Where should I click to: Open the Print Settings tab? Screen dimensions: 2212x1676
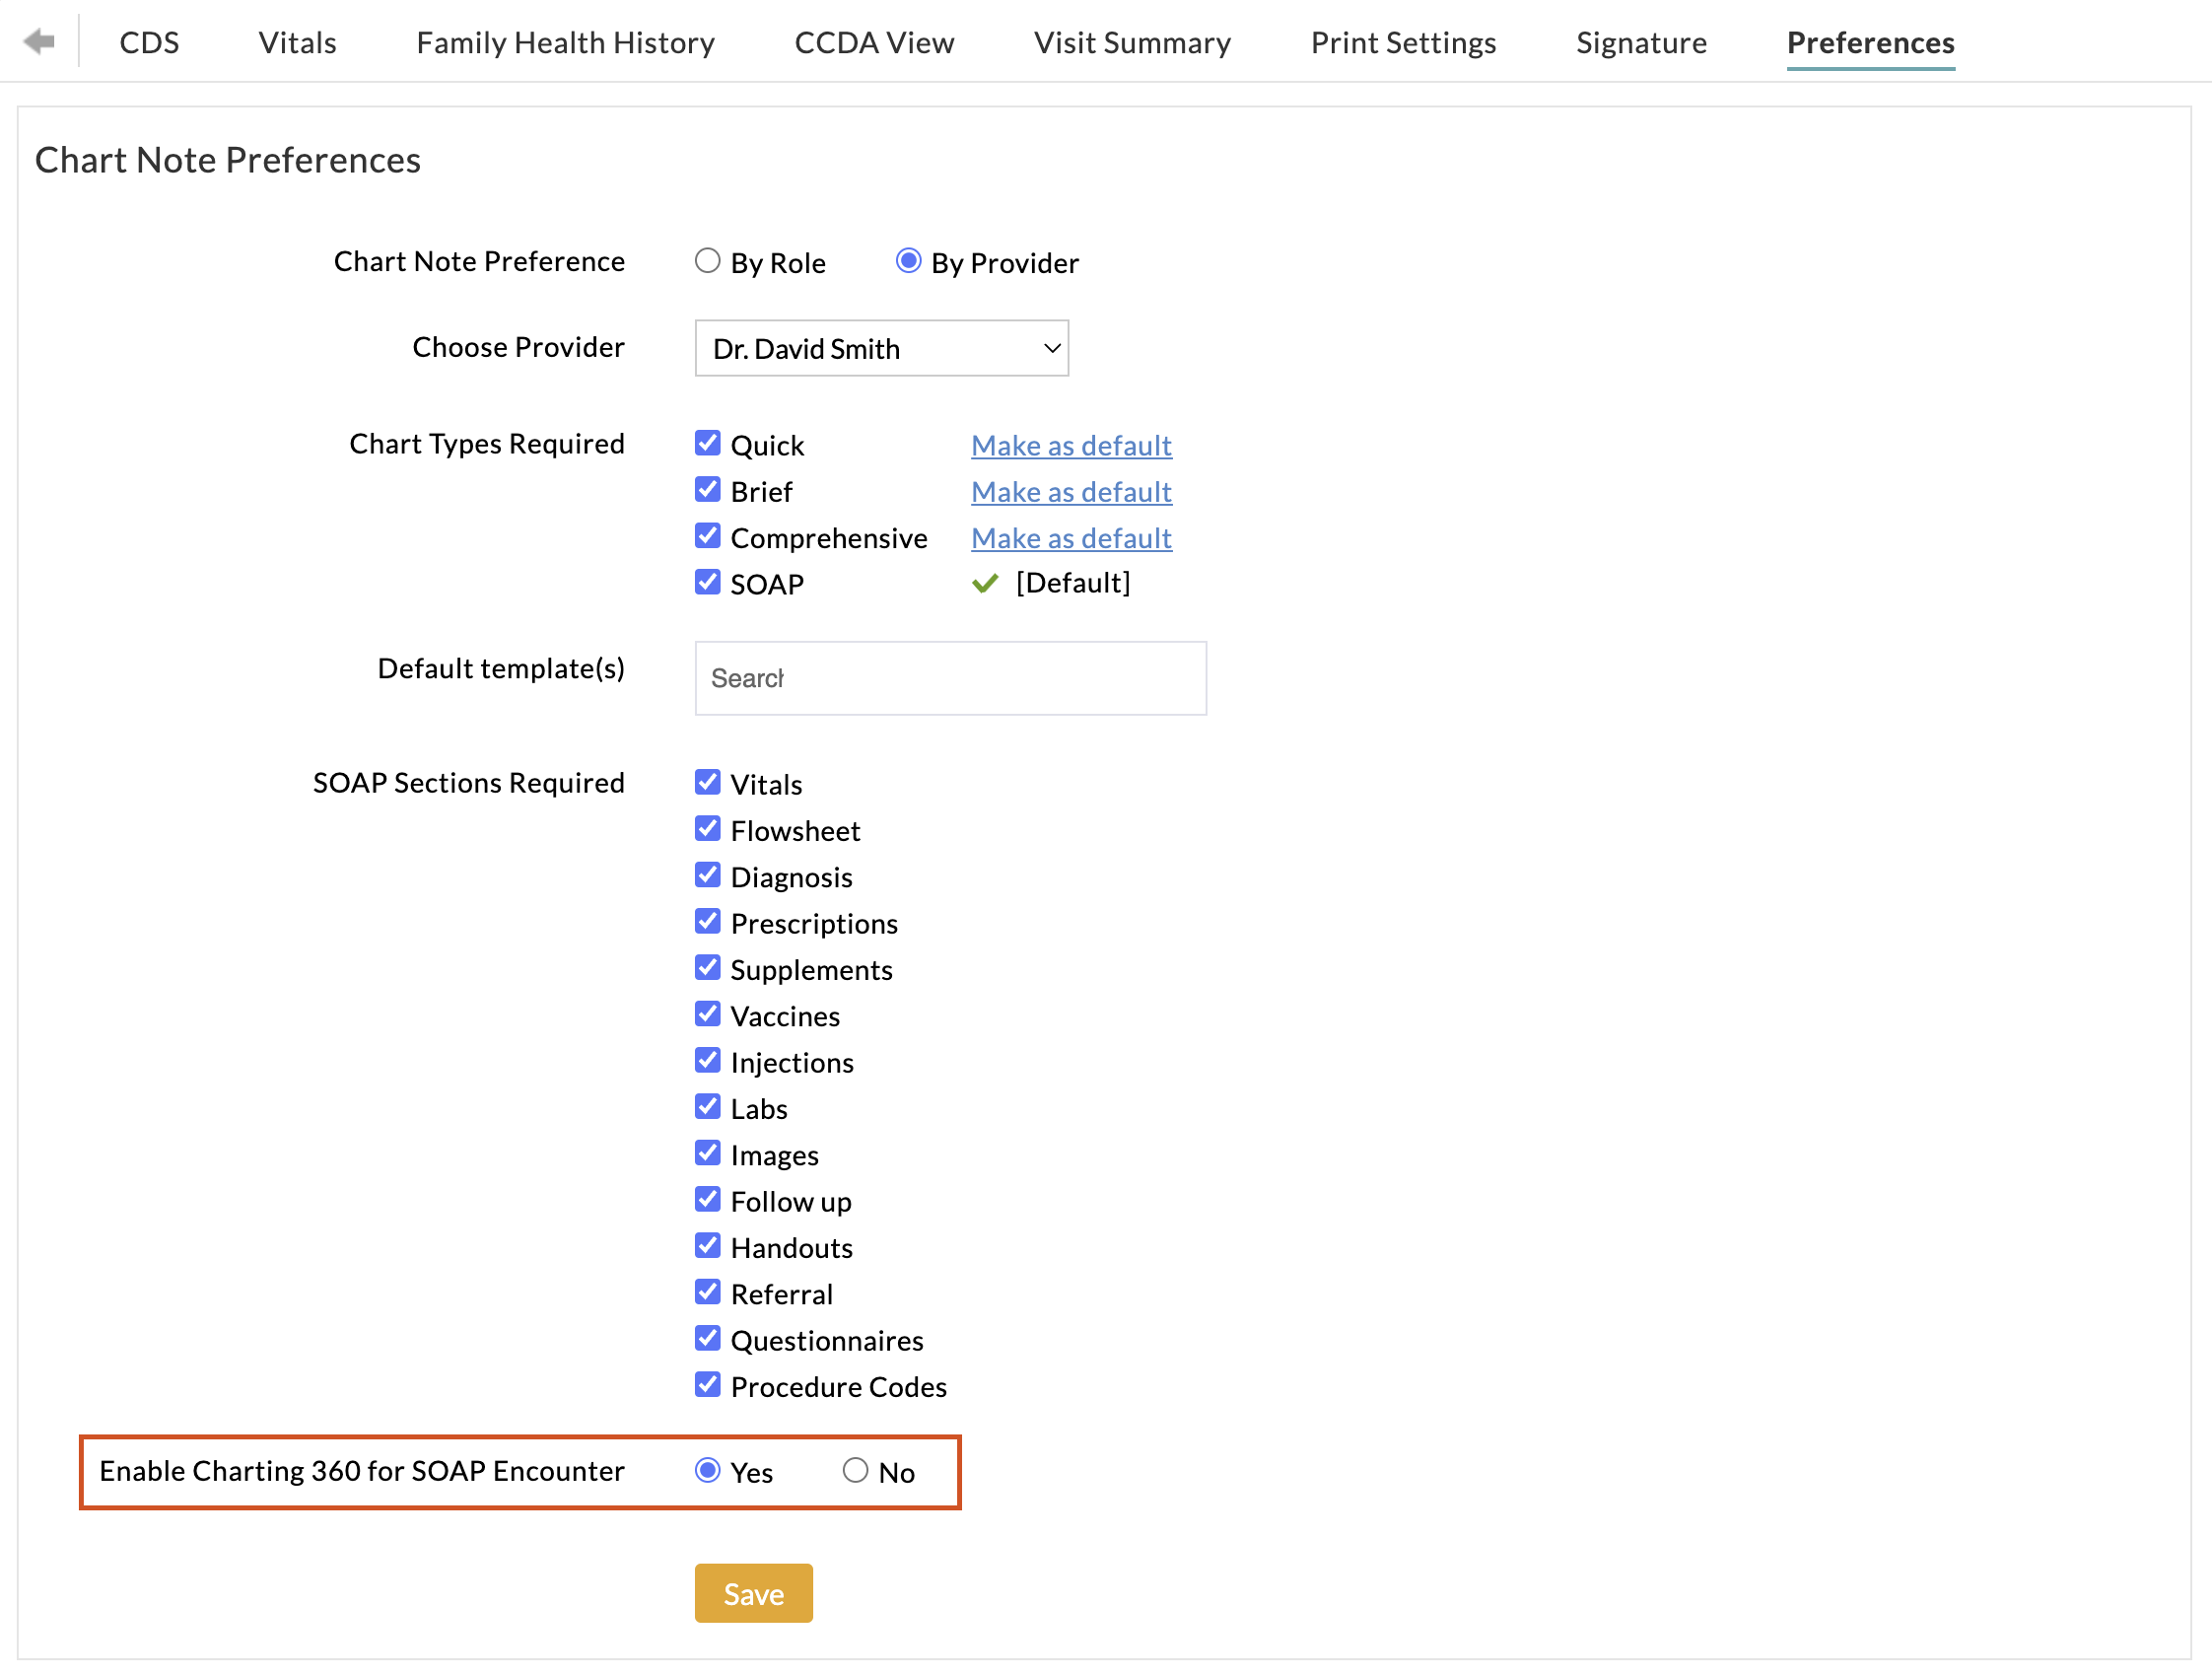click(x=1403, y=43)
